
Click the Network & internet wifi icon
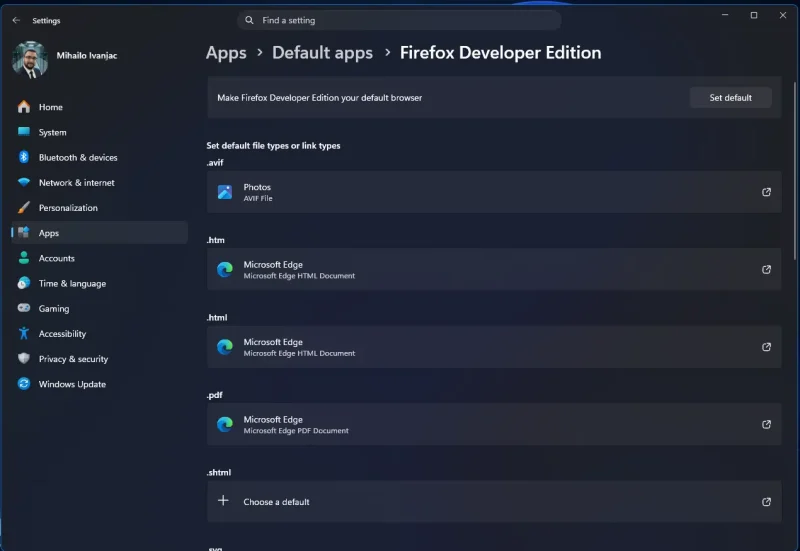pos(23,182)
